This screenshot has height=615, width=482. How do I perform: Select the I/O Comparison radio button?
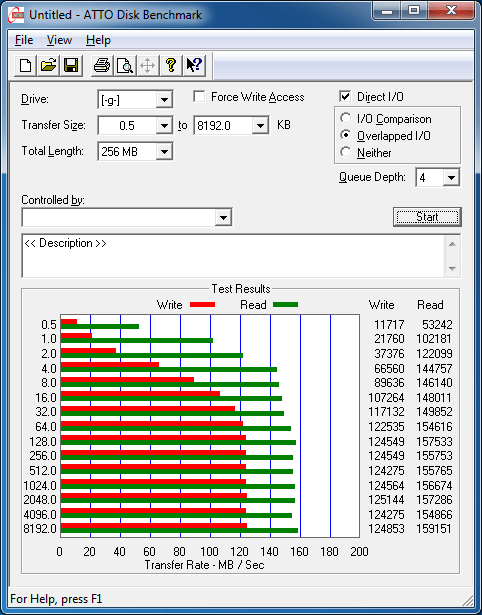[x=346, y=118]
